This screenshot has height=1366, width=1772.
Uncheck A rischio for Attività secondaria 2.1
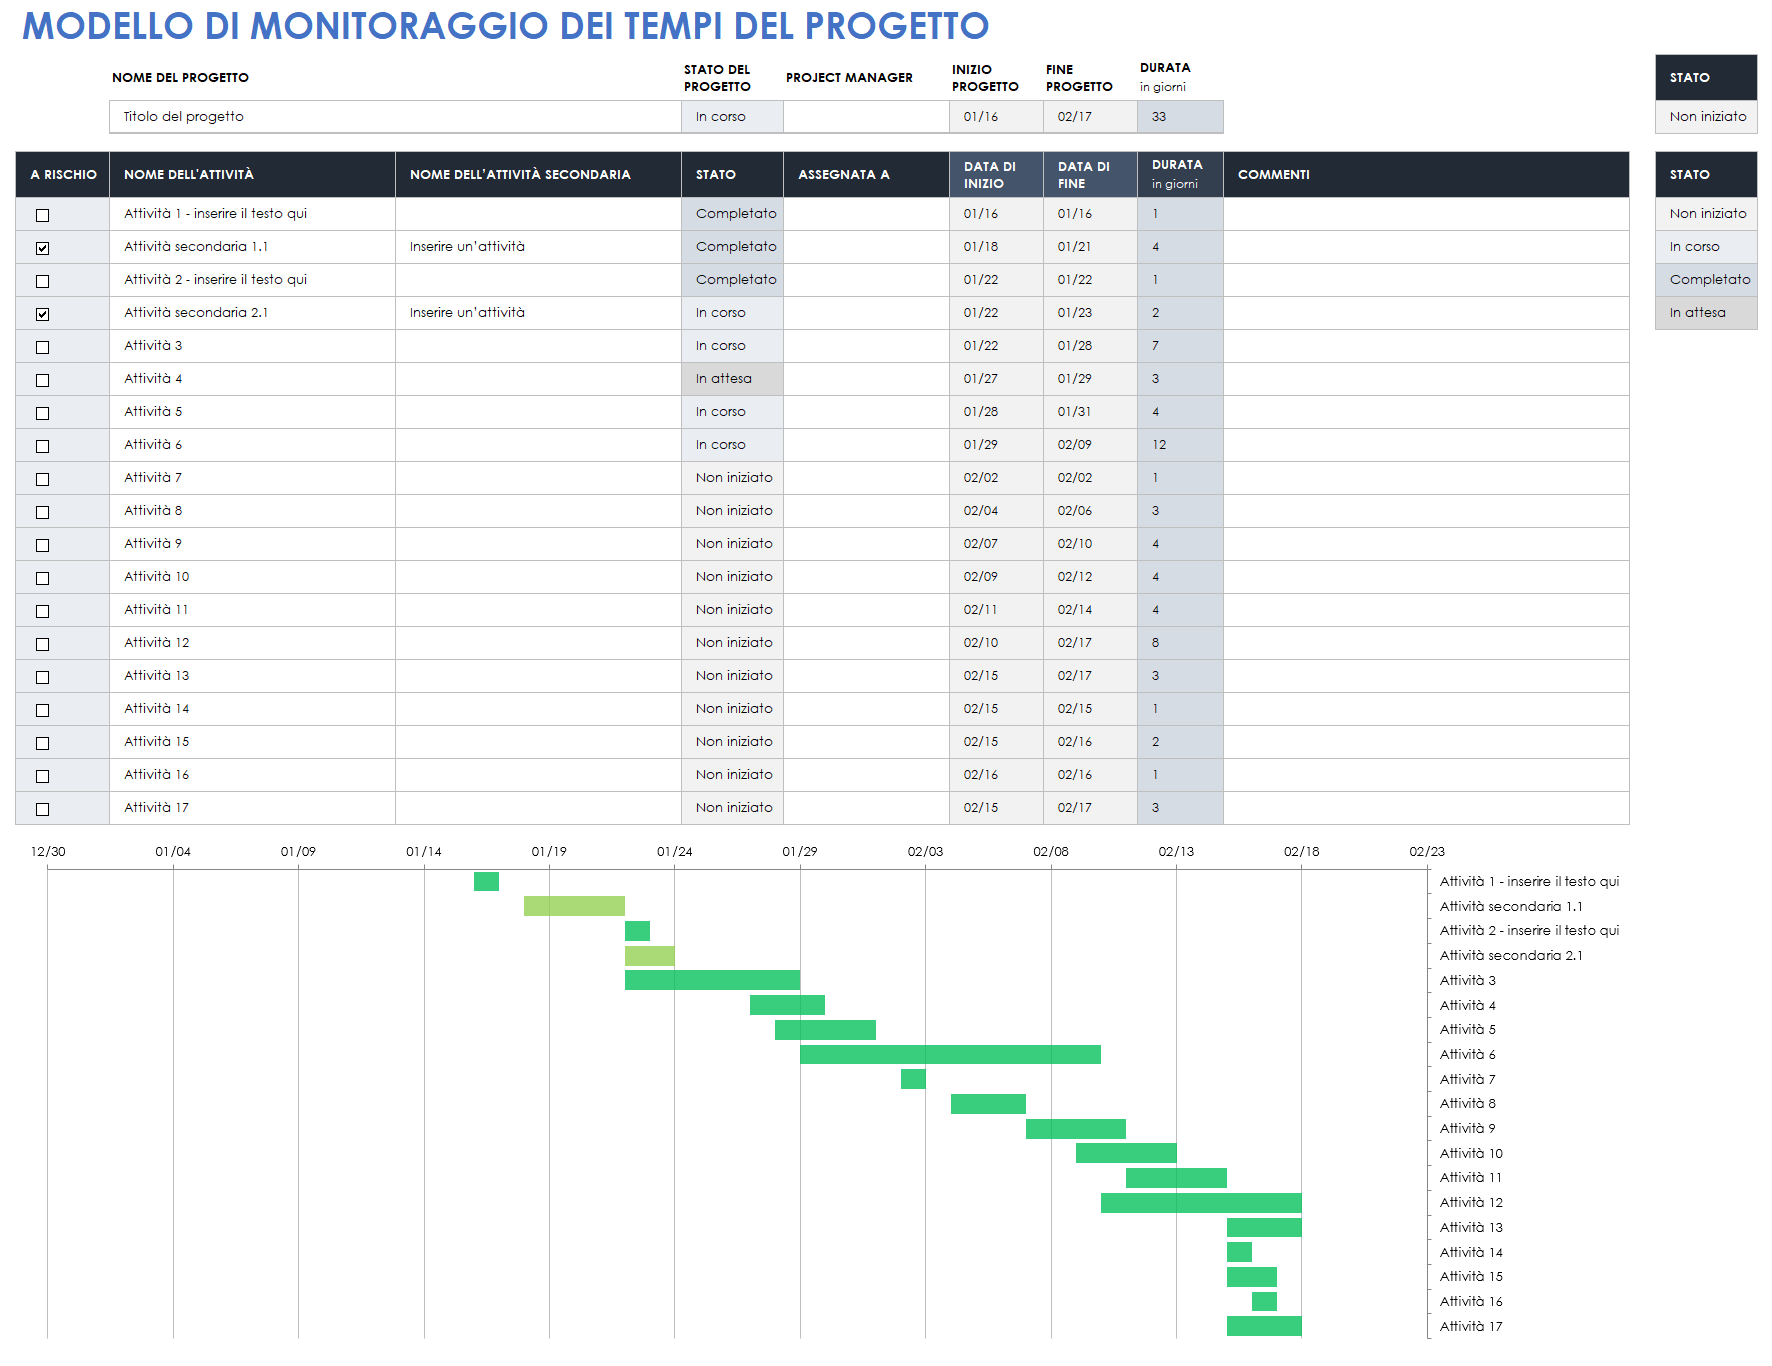42,314
